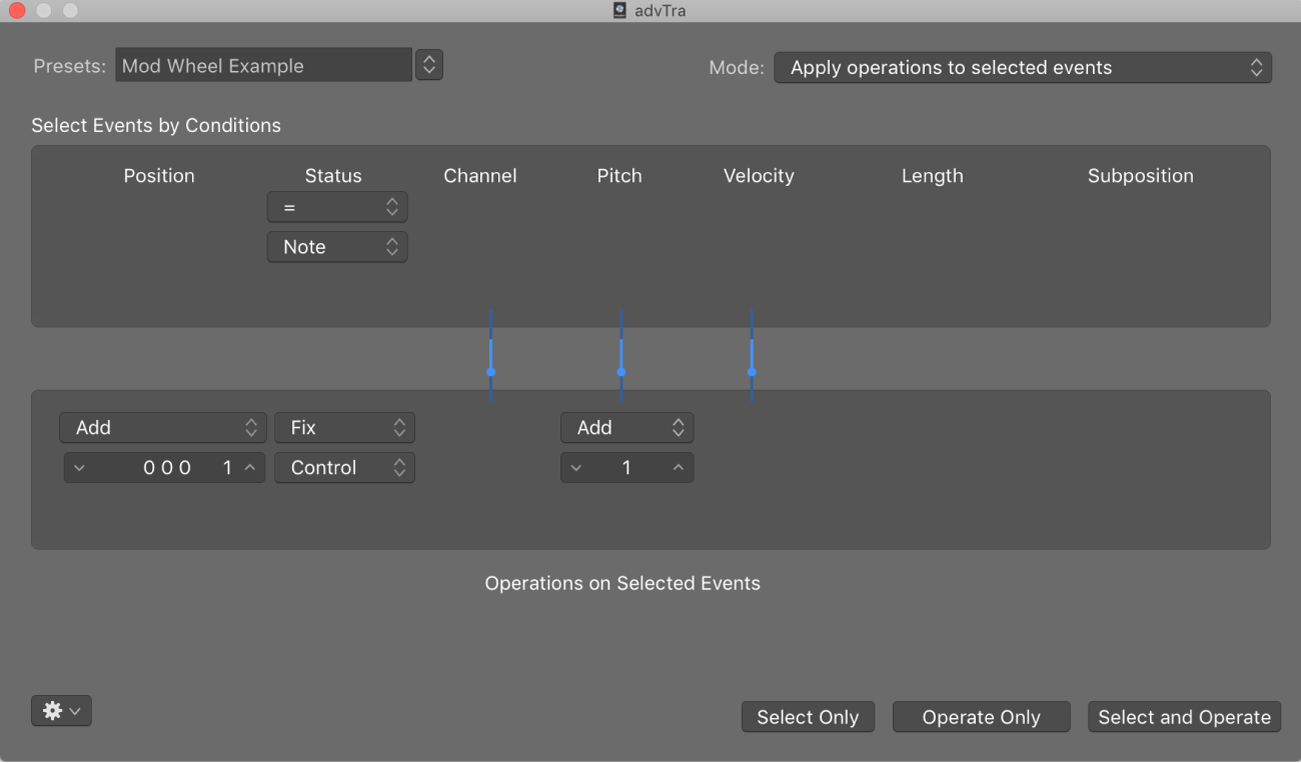The image size is (1301, 763).
Task: Click the 'Presets:' label
Action: pos(70,66)
